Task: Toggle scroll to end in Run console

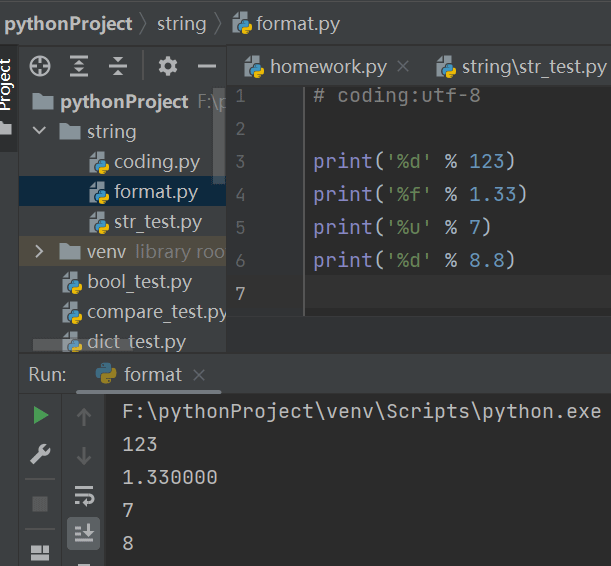Action: click(x=84, y=532)
